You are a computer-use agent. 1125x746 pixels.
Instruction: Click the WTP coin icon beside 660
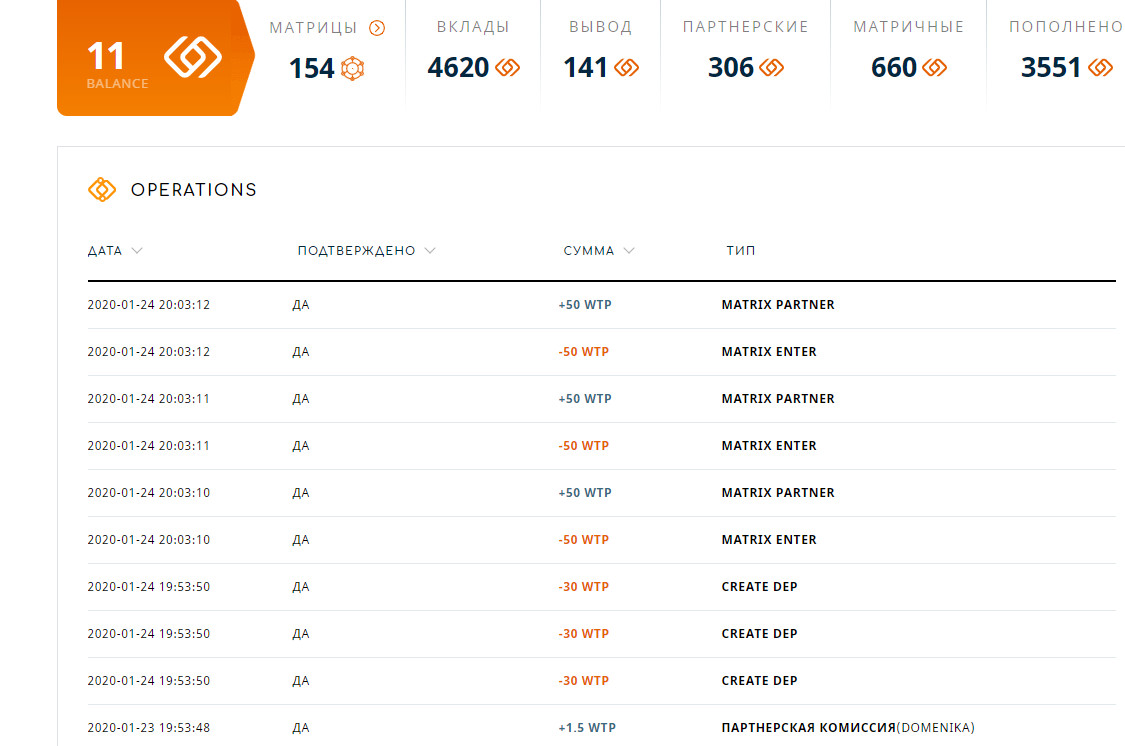[934, 68]
